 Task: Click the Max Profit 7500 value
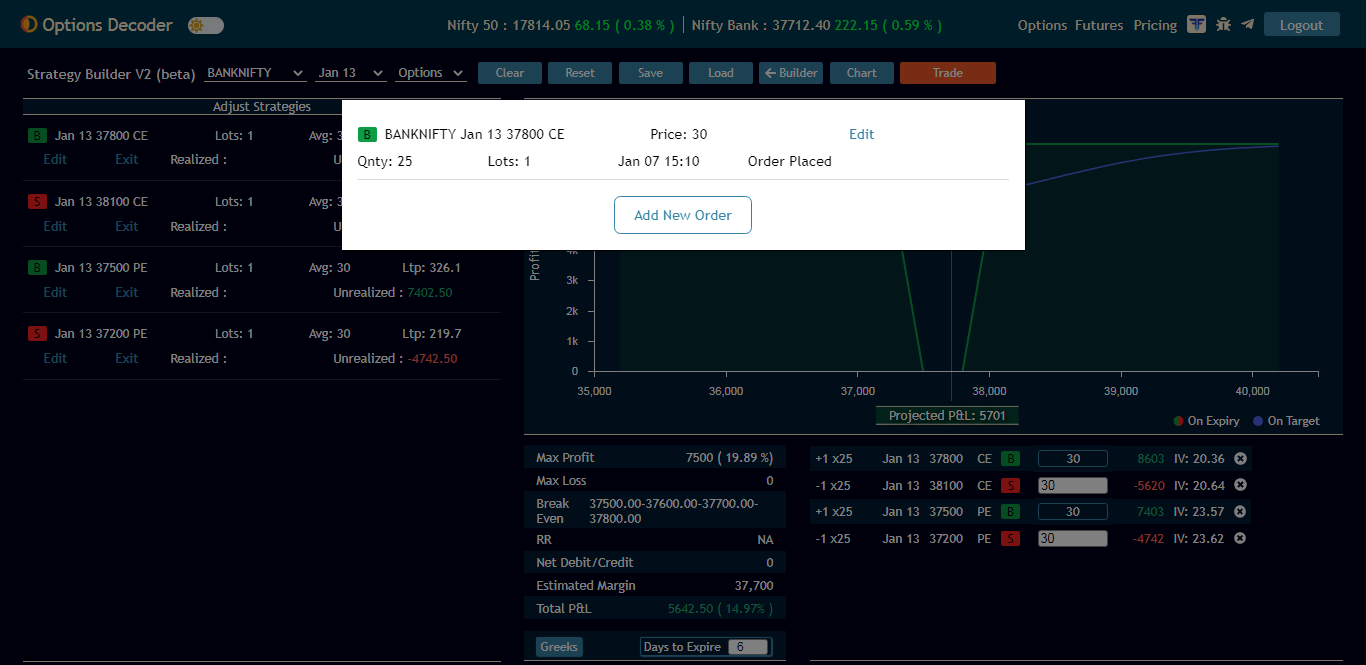click(x=729, y=458)
